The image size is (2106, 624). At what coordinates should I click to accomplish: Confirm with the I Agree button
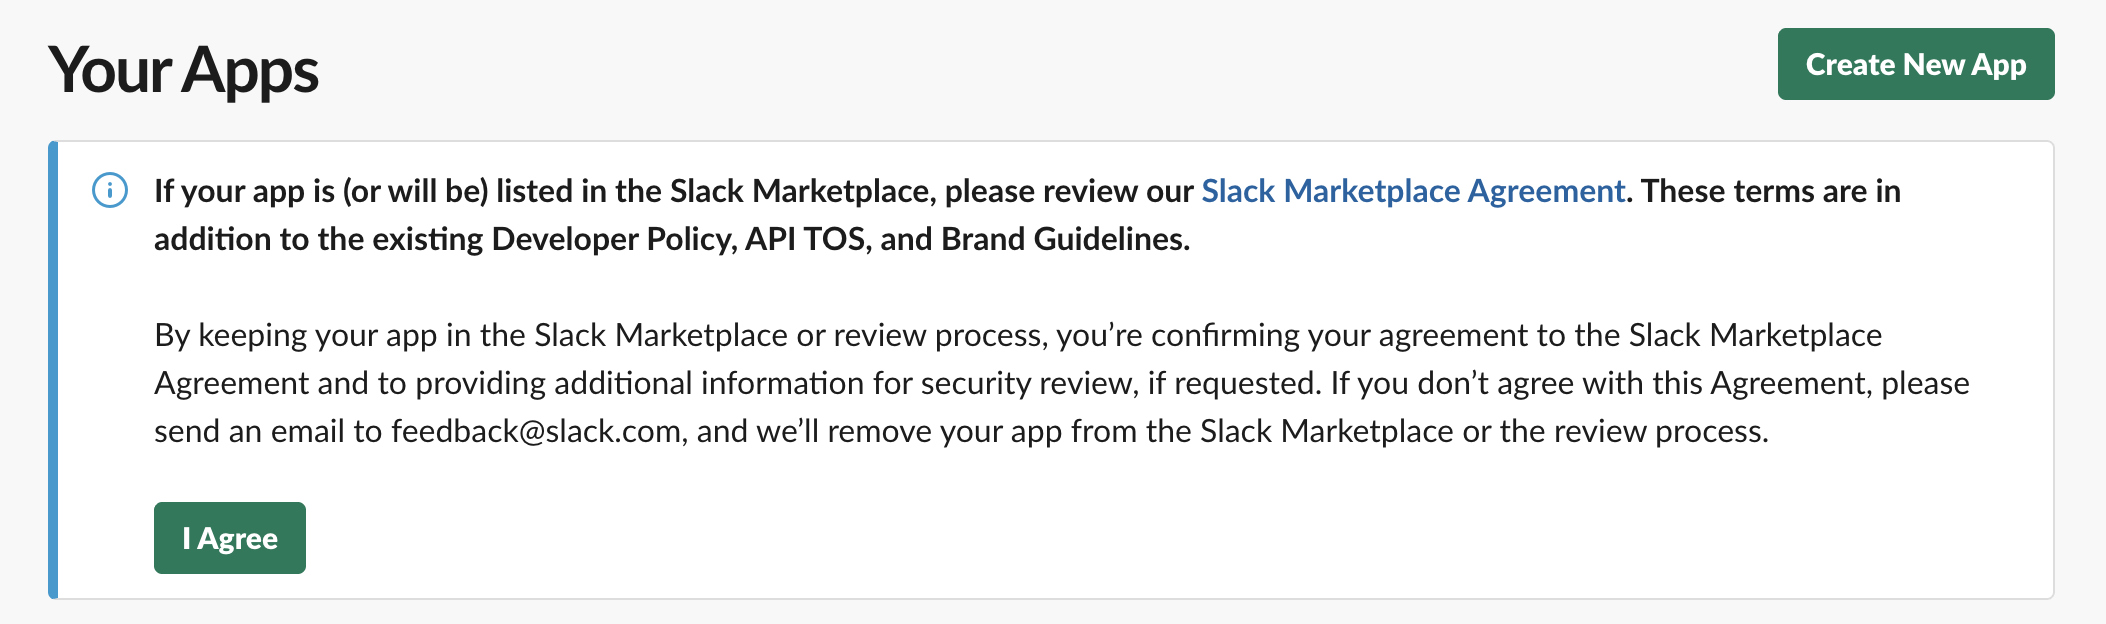tap(230, 538)
